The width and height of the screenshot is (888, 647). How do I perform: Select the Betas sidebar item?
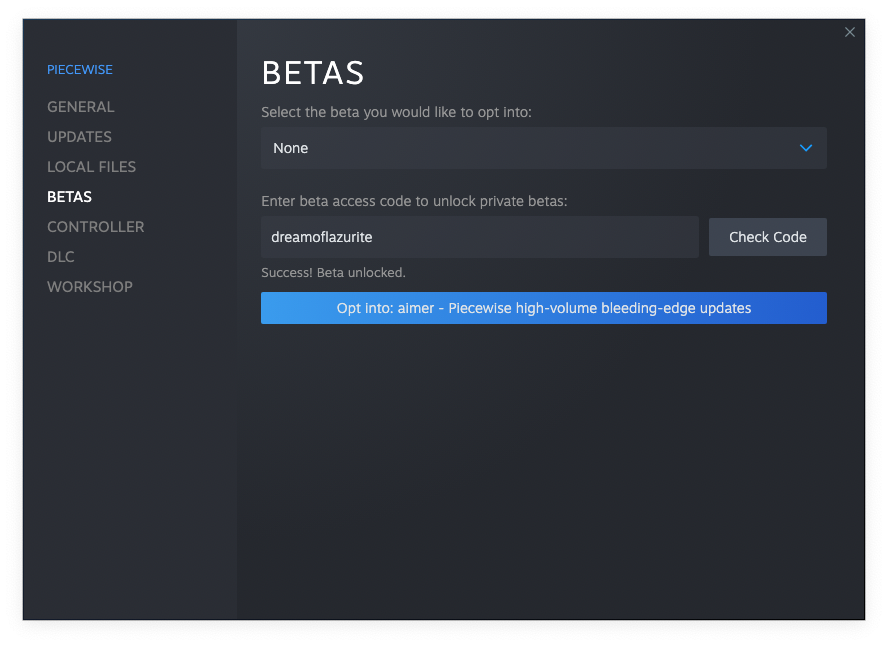click(69, 197)
